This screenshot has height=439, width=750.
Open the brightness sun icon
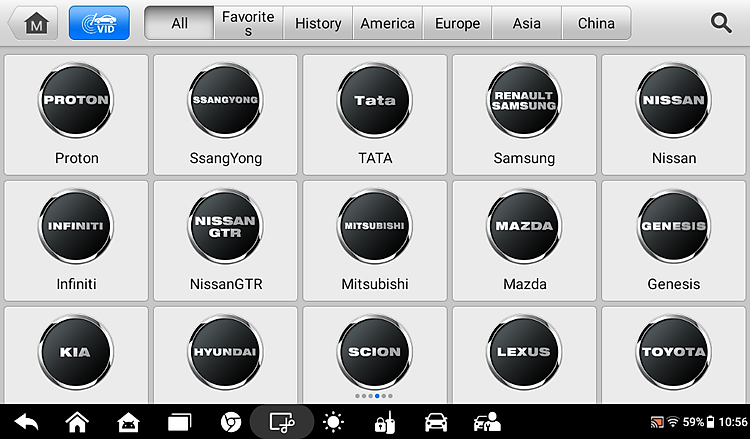coord(333,422)
